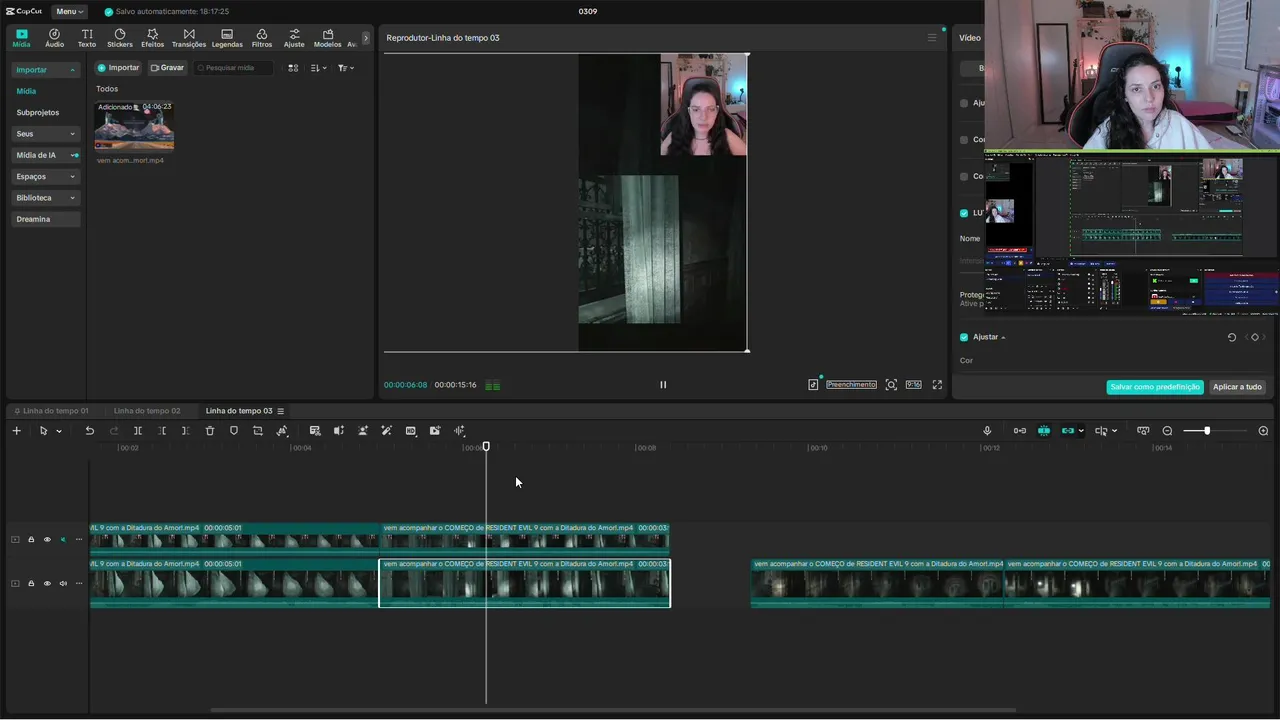This screenshot has width=1280, height=720.
Task: Open the Áudio panel
Action: tap(54, 38)
